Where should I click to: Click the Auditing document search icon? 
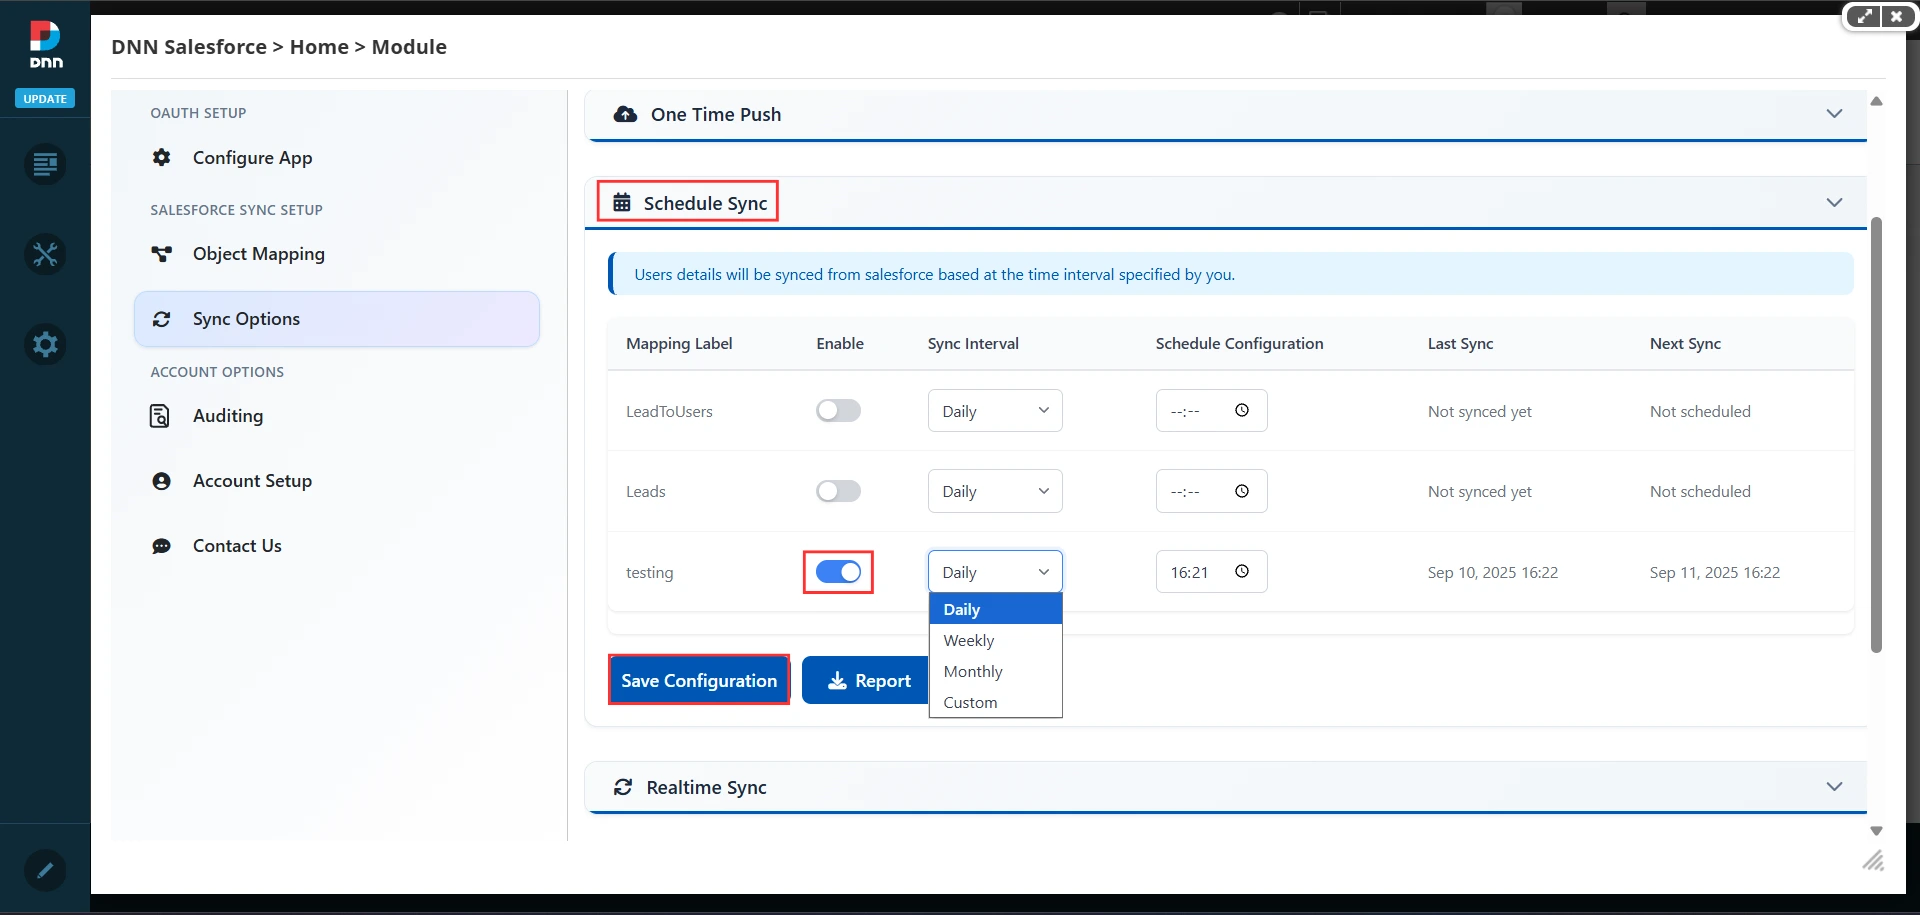[160, 416]
